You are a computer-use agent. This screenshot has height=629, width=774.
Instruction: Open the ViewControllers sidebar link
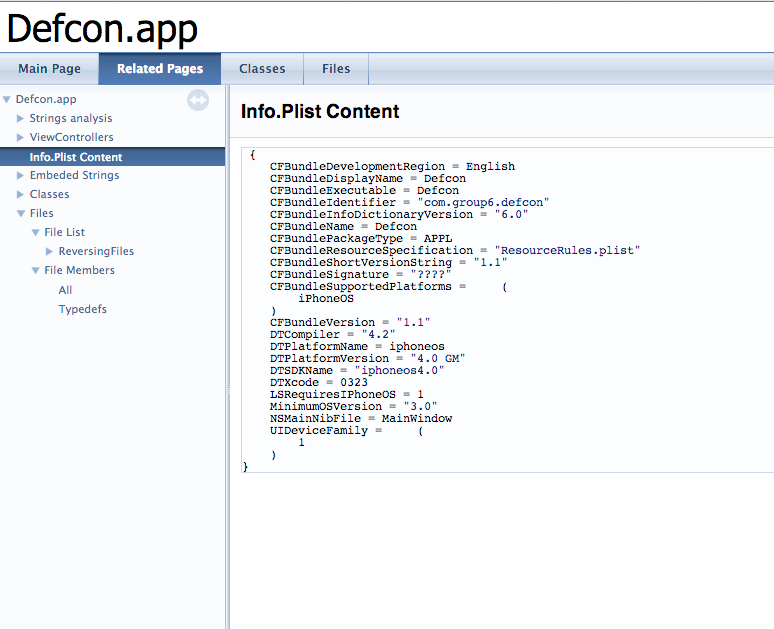[x=71, y=138]
